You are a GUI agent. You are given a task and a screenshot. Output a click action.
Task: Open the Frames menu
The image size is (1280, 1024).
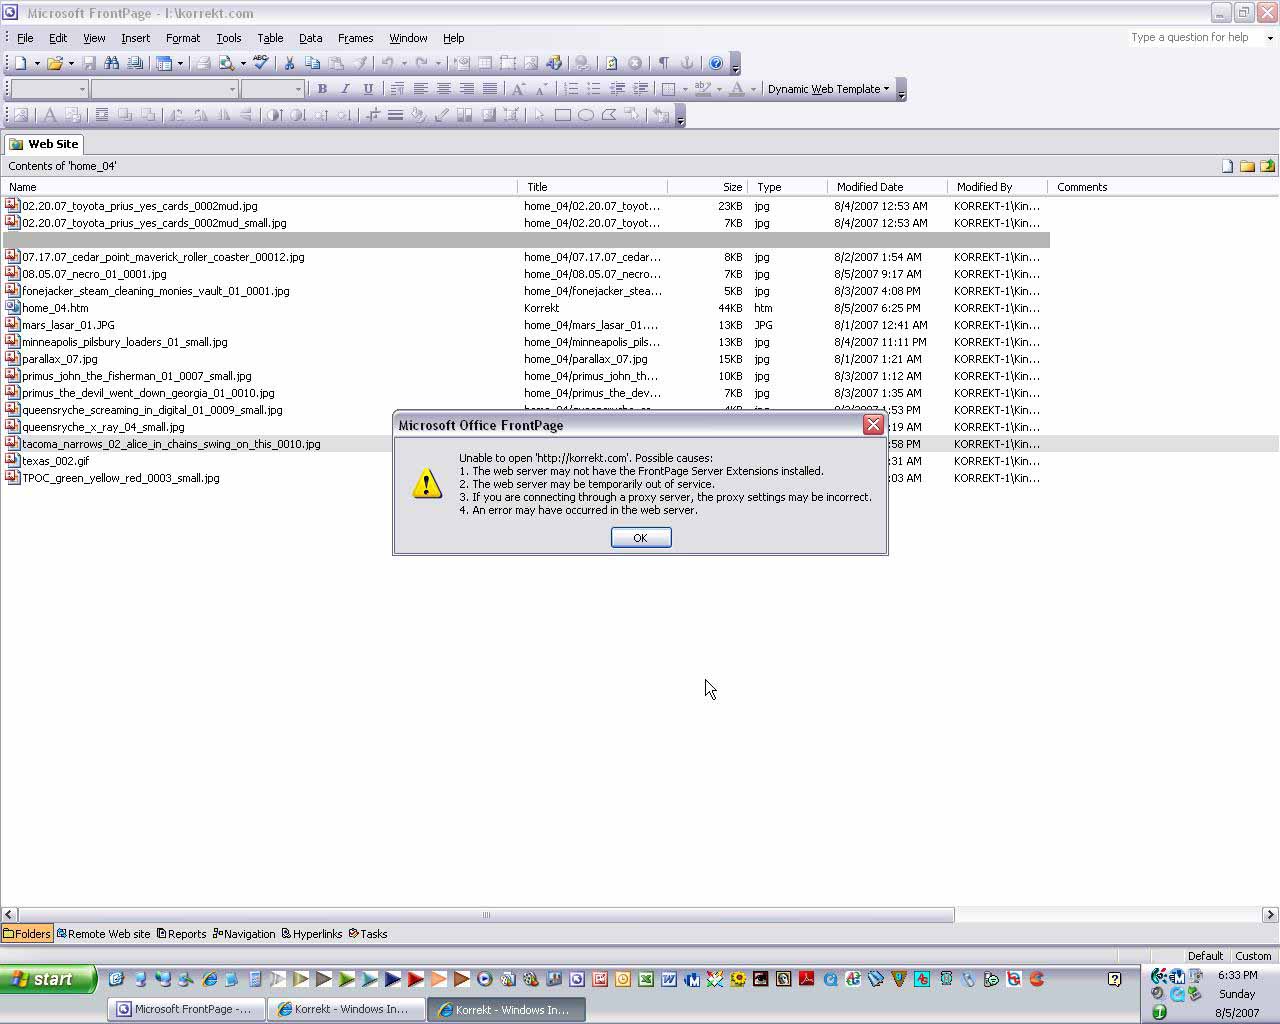[x=355, y=38]
